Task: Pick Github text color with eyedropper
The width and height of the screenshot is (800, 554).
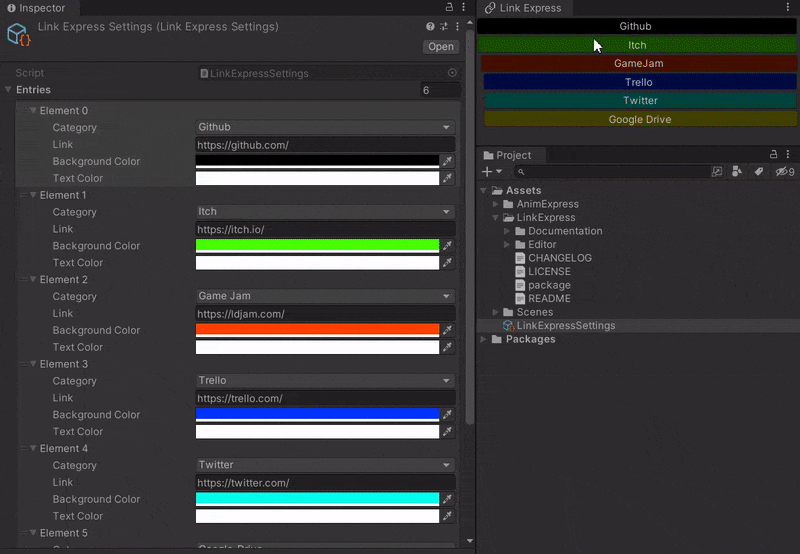Action: click(447, 178)
